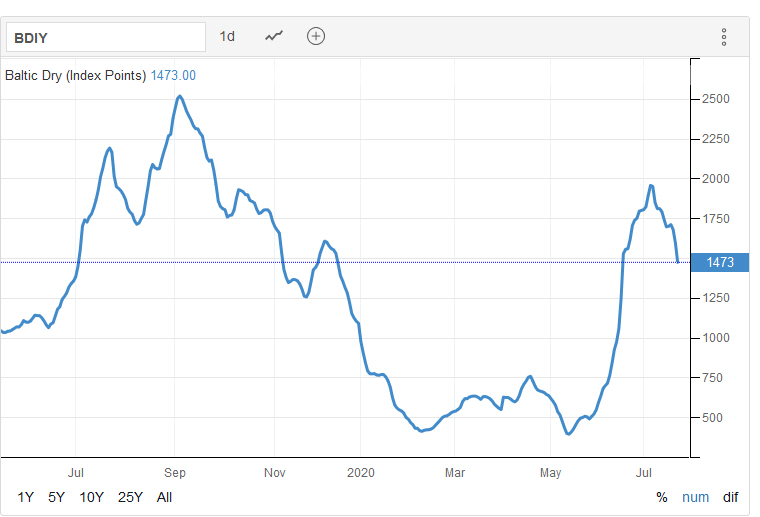Select the 10Y time range
This screenshot has height=517, width=760.
[x=92, y=498]
